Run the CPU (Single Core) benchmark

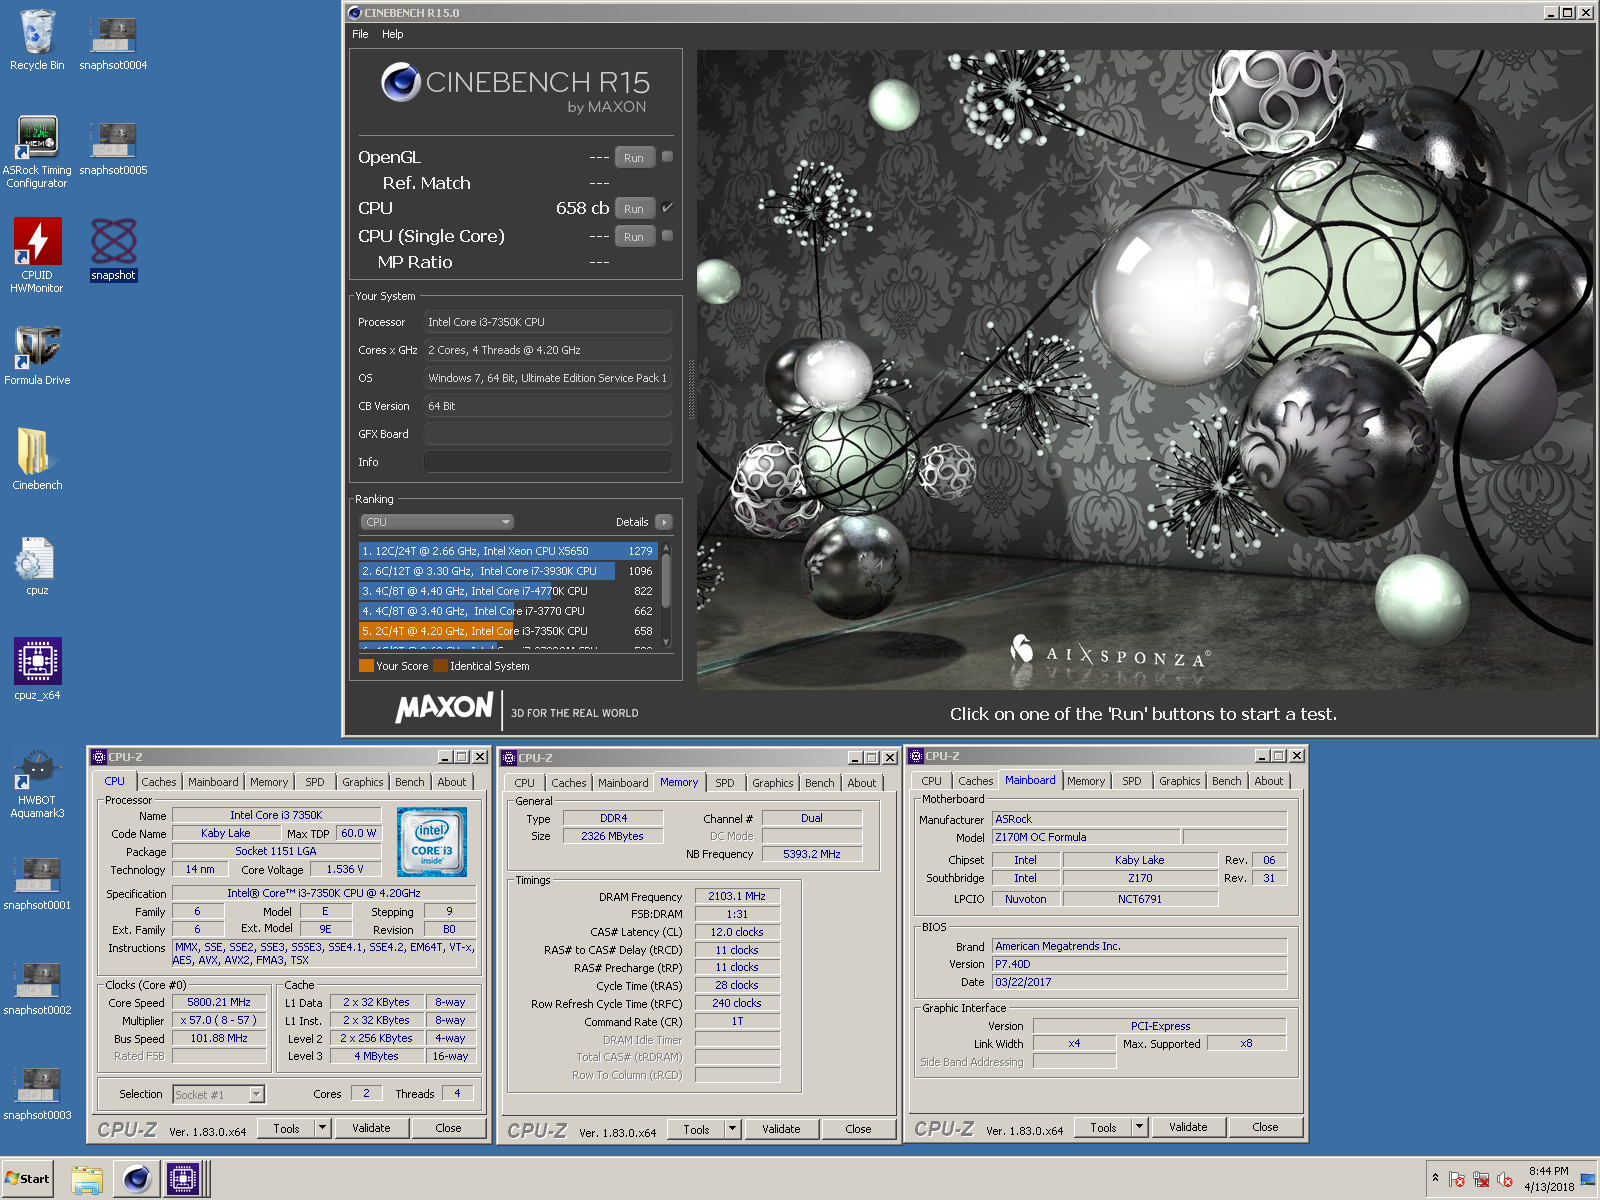tap(634, 237)
